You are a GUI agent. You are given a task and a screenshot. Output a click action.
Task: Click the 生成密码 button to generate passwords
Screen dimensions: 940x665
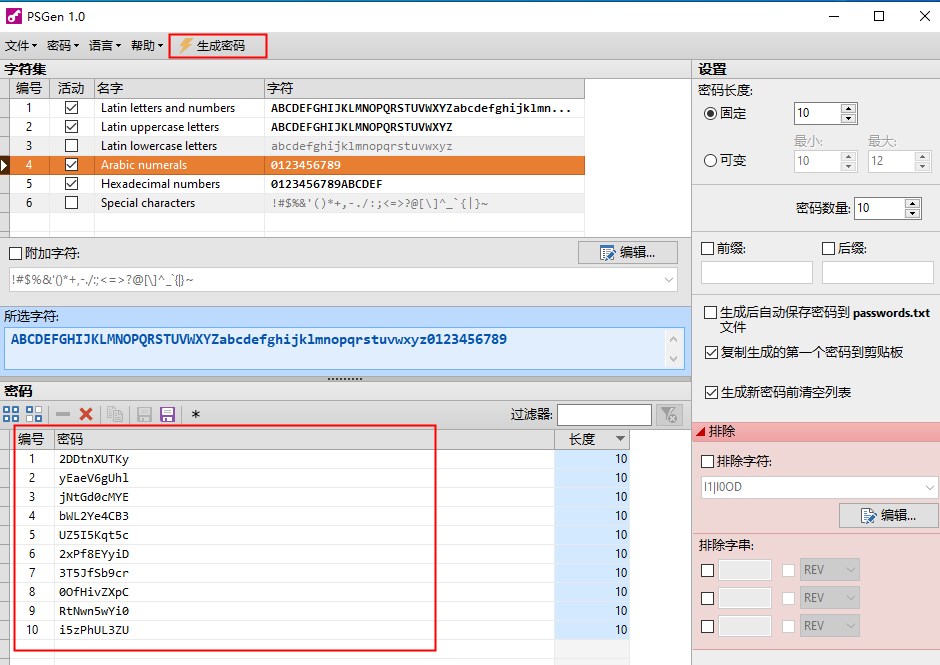216,45
